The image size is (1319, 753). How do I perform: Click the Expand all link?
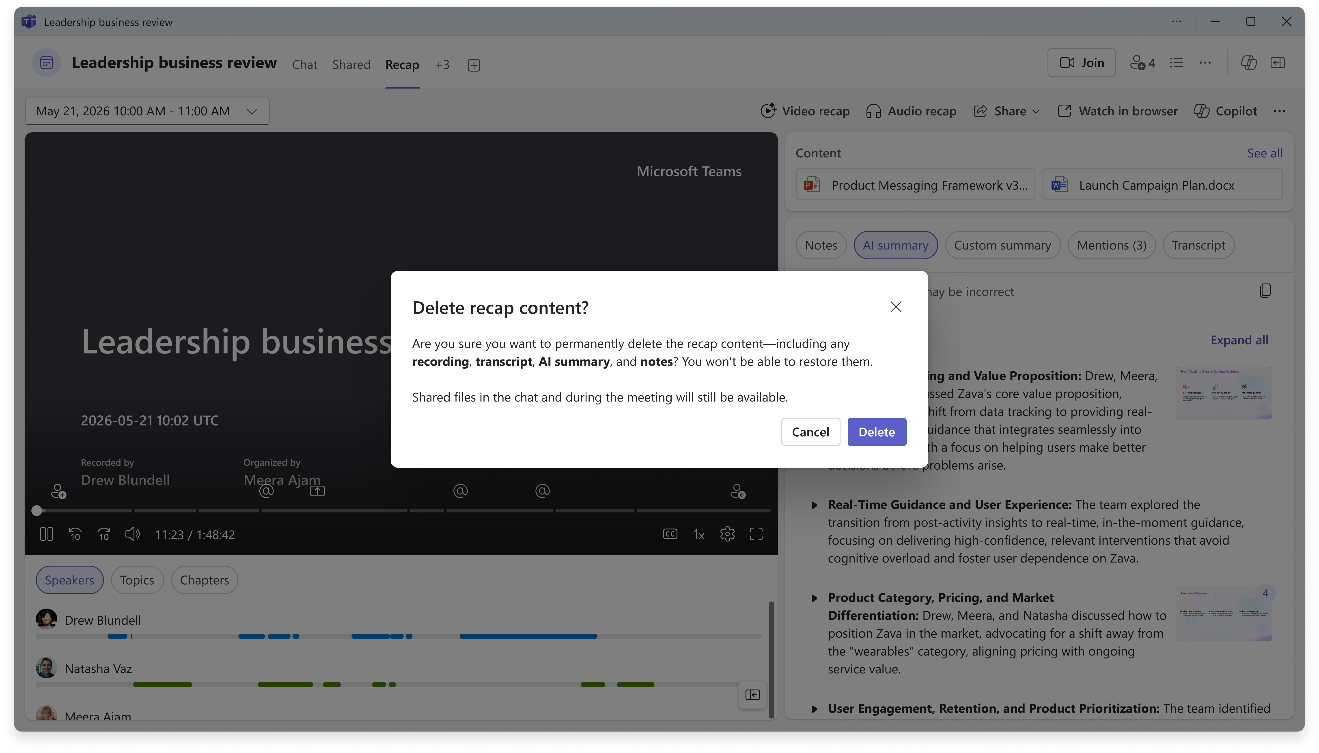tap(1239, 340)
